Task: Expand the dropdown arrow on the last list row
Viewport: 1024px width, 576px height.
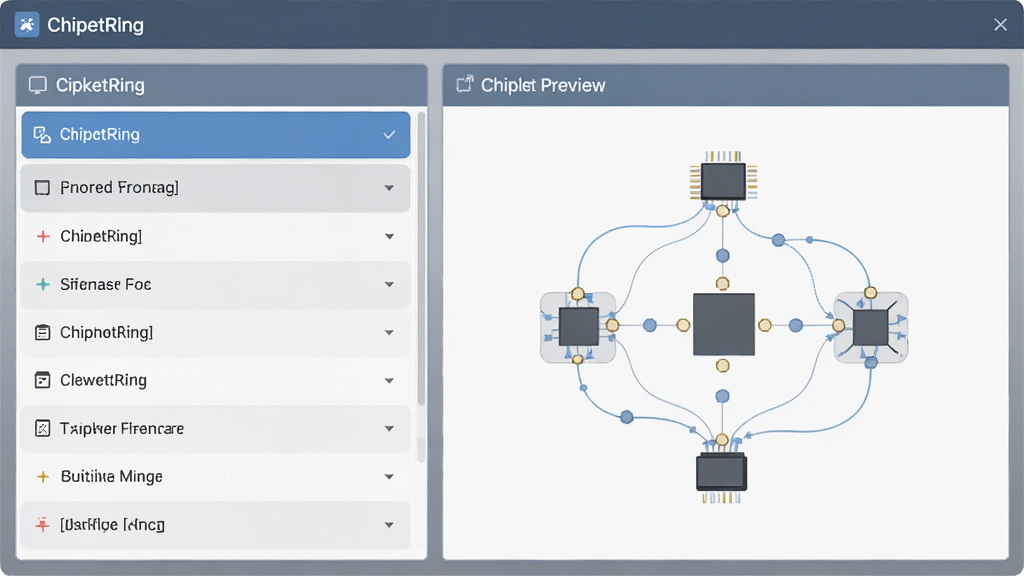Action: [x=389, y=525]
